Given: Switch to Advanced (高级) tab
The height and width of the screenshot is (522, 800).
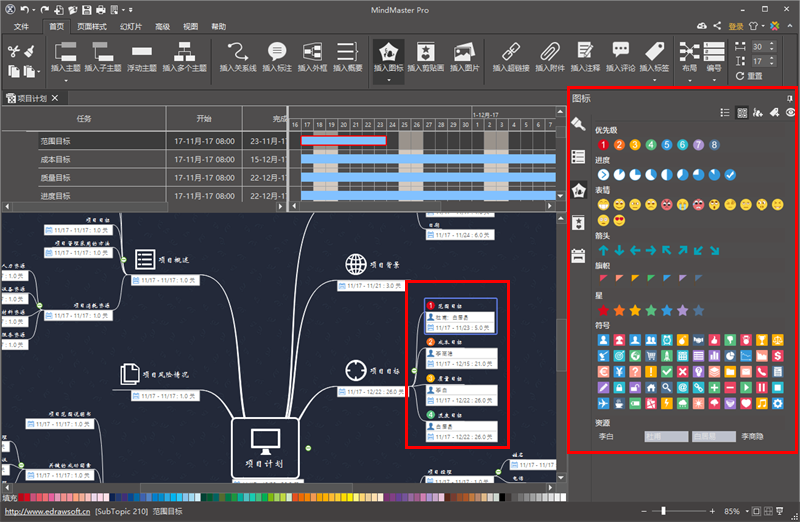Looking at the screenshot, I should click(x=162, y=27).
